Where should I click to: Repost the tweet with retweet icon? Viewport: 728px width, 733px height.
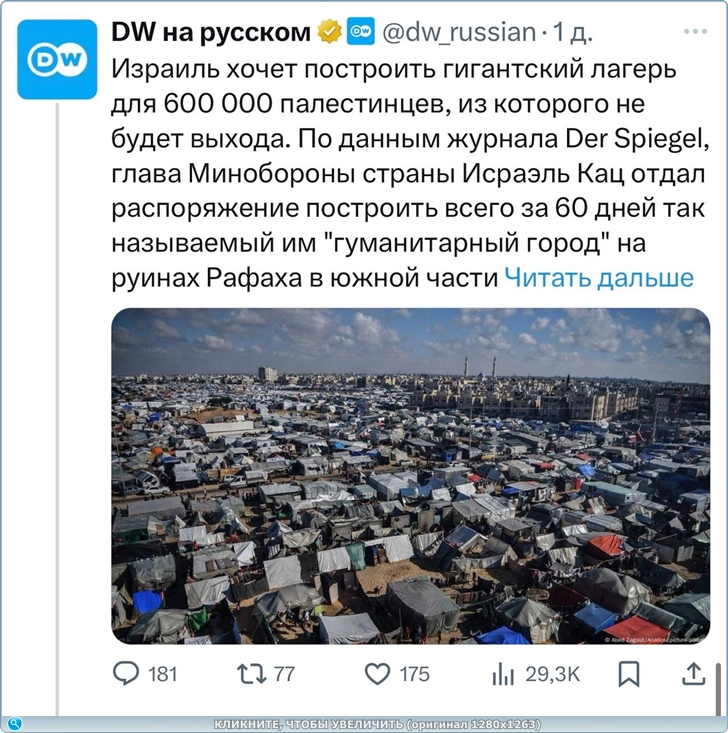point(252,674)
